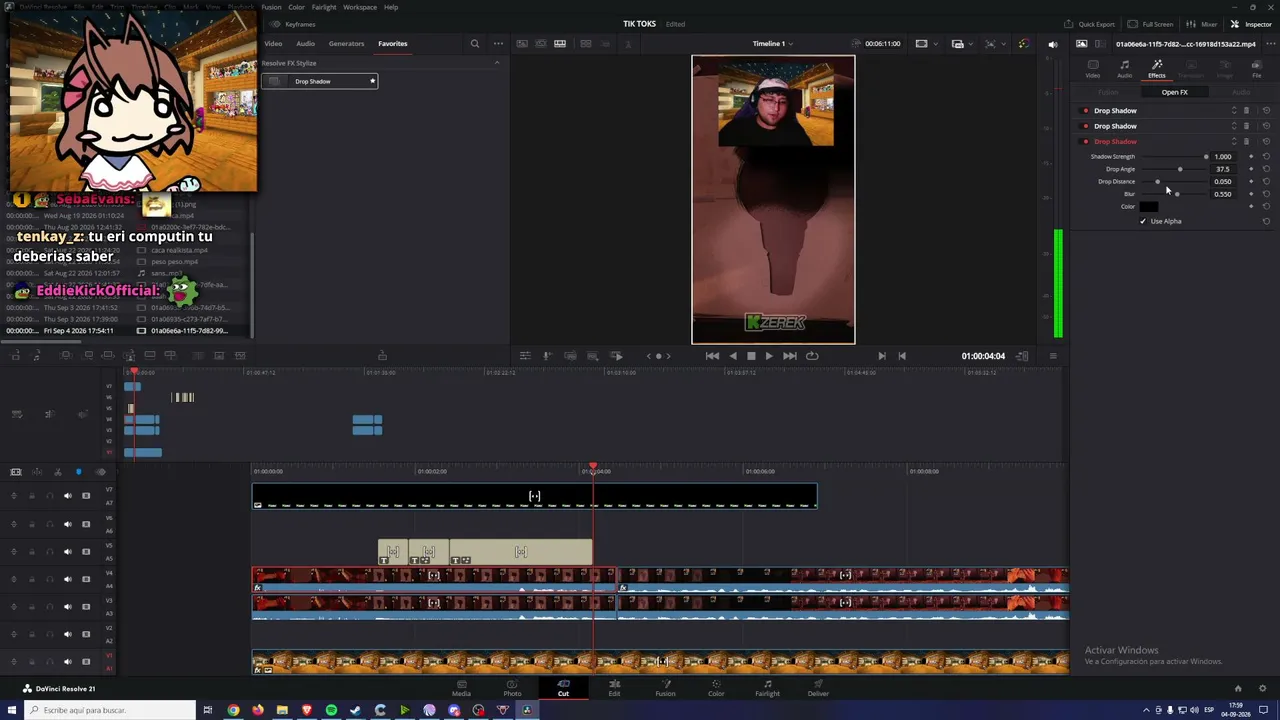Click the Quick Export button
This screenshot has height=720, width=1280.
point(1089,24)
